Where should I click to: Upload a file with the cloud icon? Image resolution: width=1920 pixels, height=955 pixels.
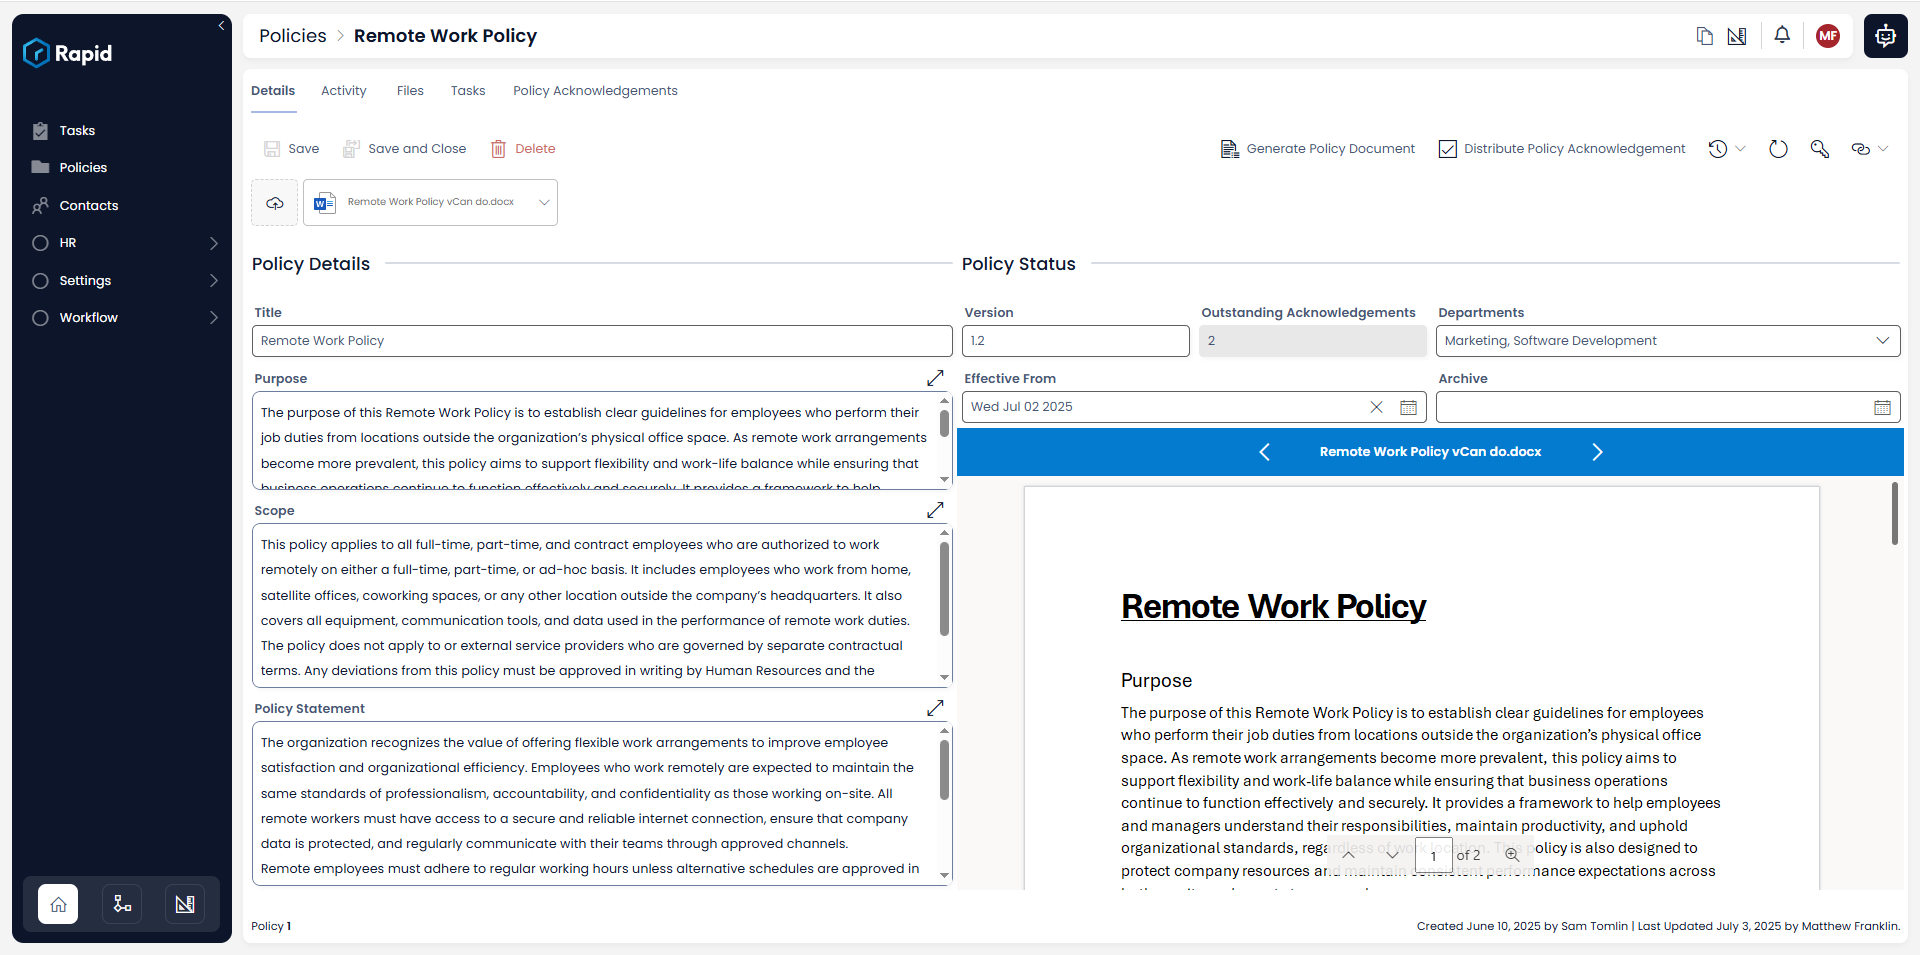(x=274, y=203)
